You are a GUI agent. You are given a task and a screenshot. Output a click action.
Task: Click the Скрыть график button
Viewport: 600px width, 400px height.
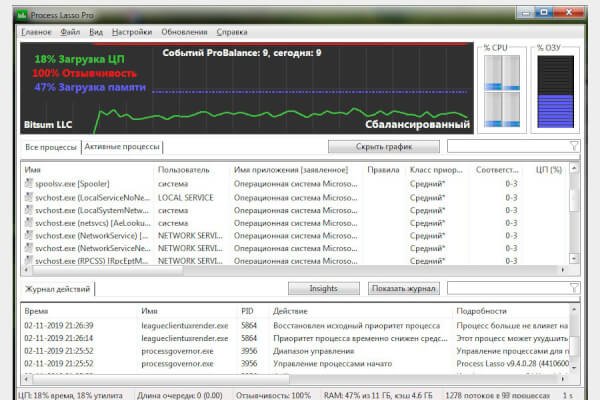click(x=384, y=147)
